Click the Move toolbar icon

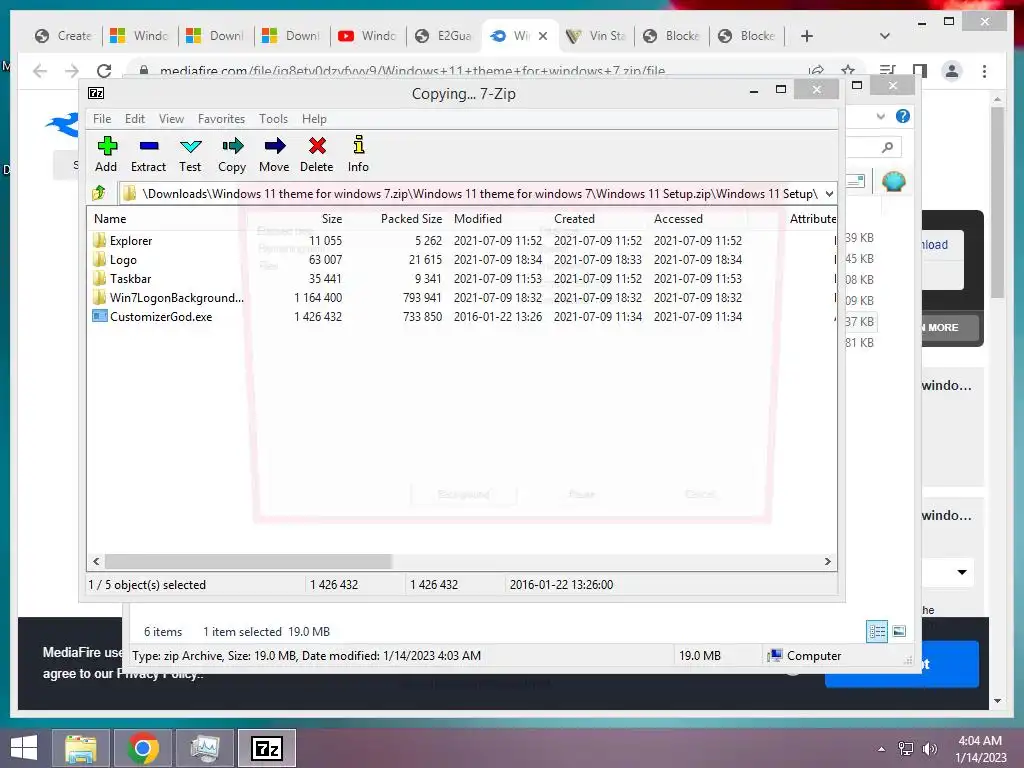point(274,155)
